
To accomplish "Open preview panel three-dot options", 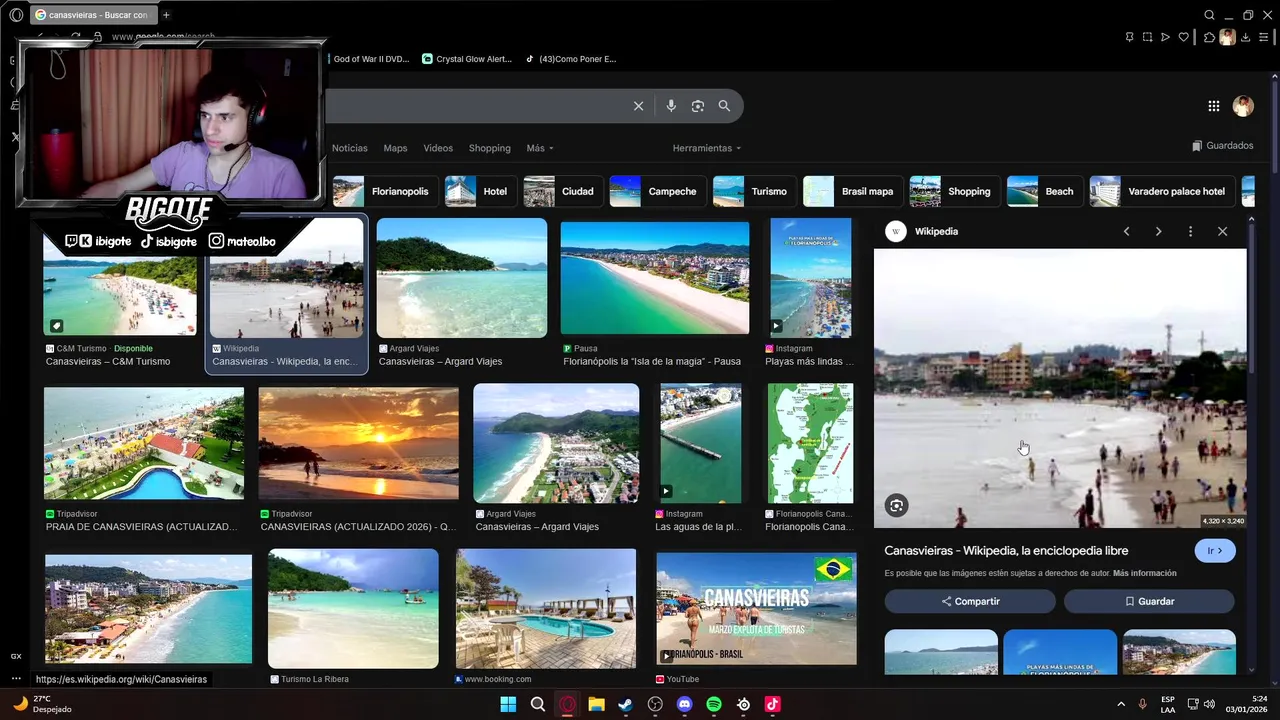I will [1190, 231].
